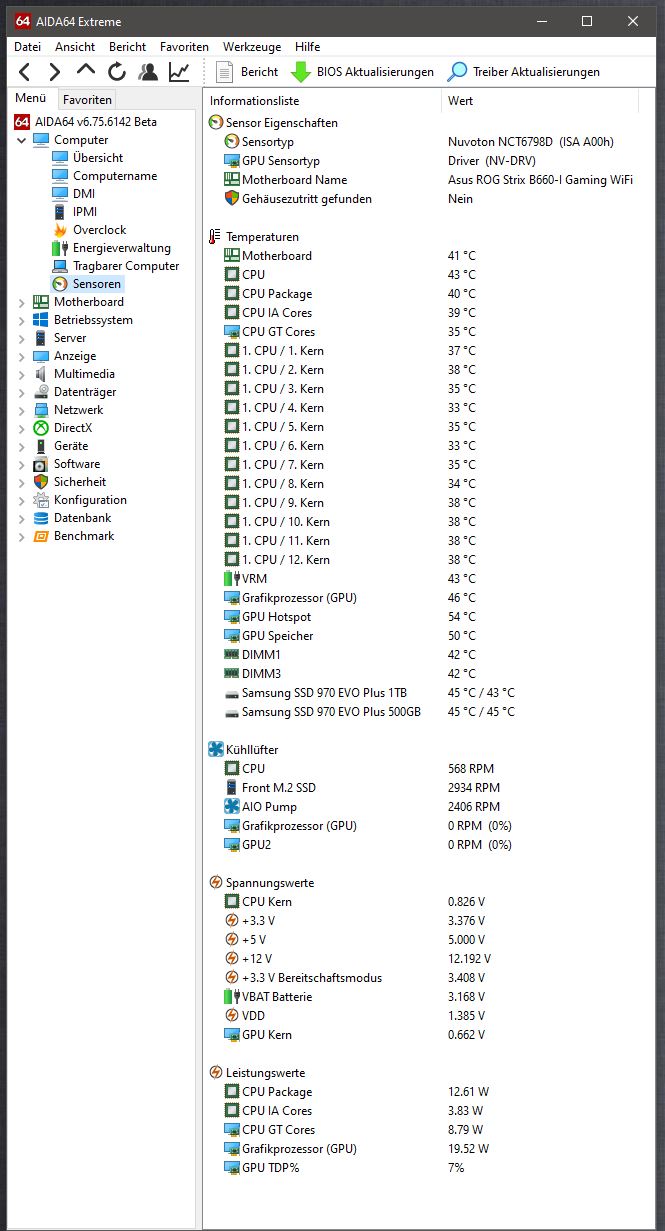Select the 1. CPU / 12. Kern row
This screenshot has width=665, height=1231.
click(421, 560)
